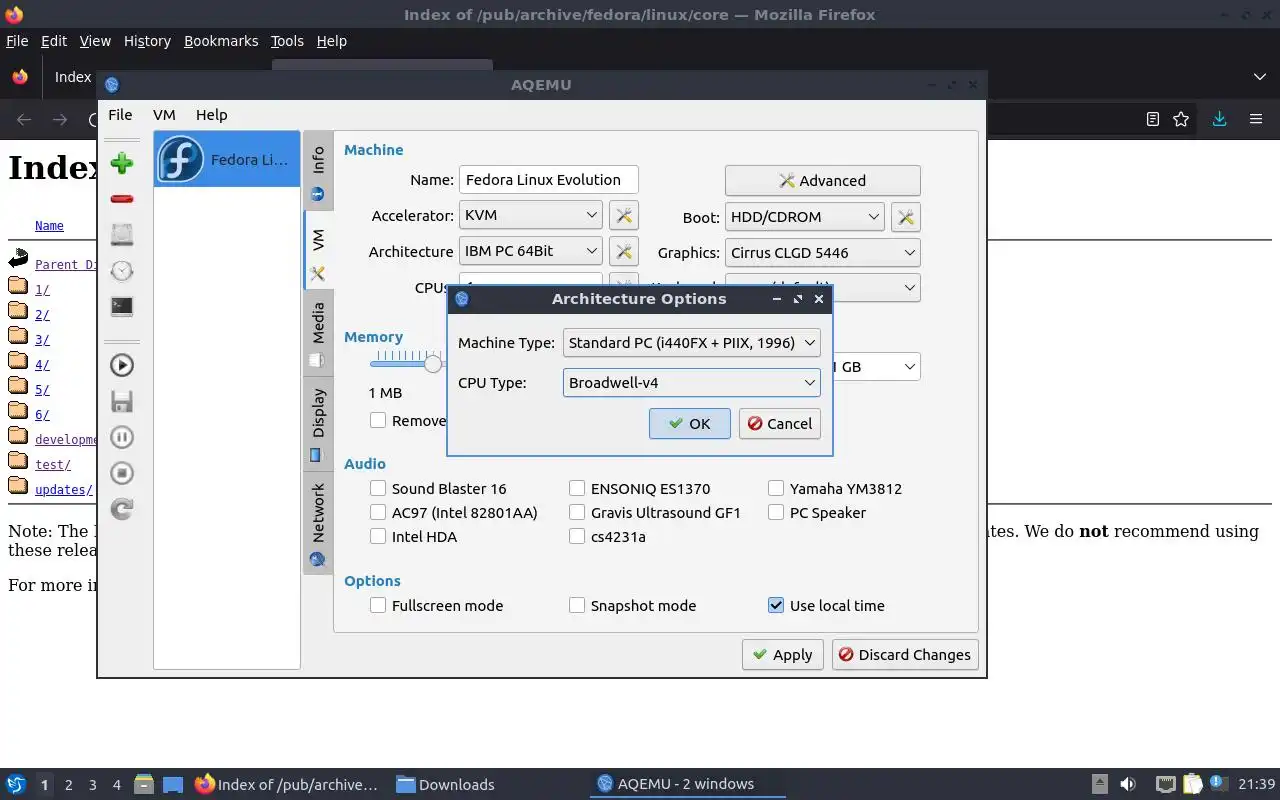Image resolution: width=1280 pixels, height=800 pixels.
Task: Enable Fullscreen mode checkbox
Action: pos(378,605)
